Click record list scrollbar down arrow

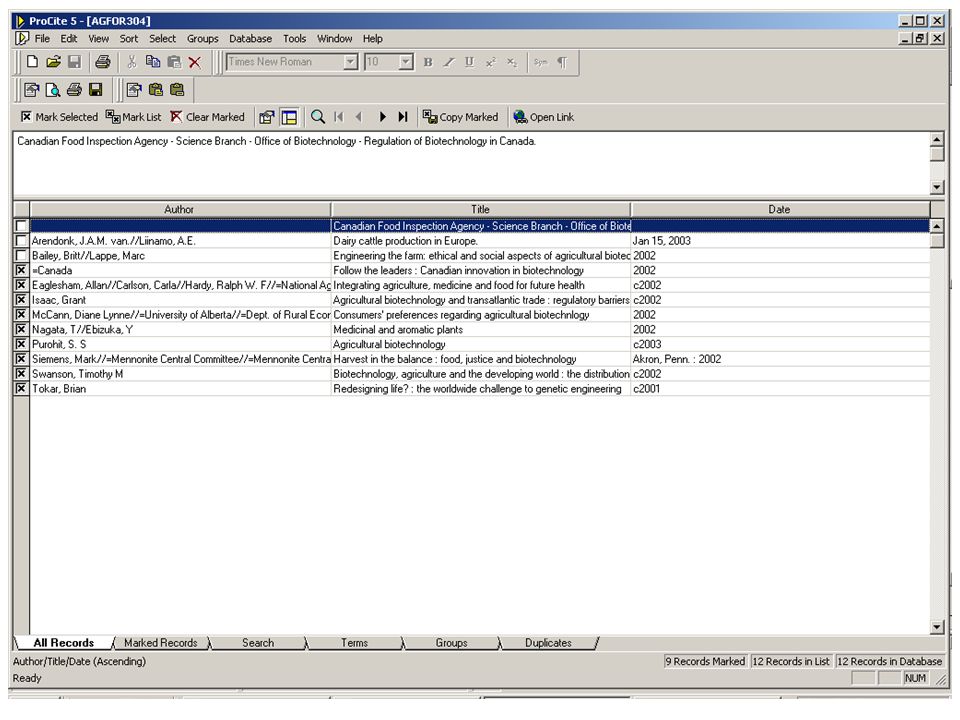point(937,627)
